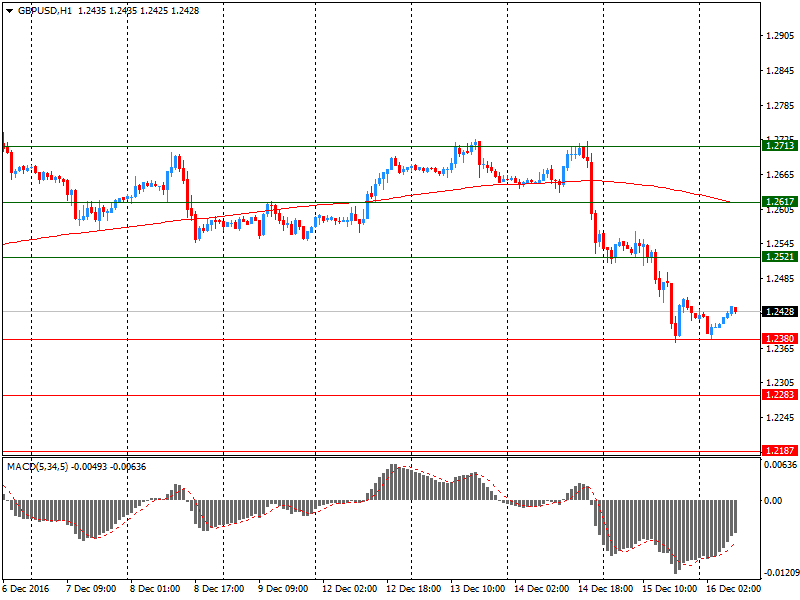This screenshot has height=600, width=800.
Task: Click the 12 Dec 18:00 time label
Action: tap(414, 589)
